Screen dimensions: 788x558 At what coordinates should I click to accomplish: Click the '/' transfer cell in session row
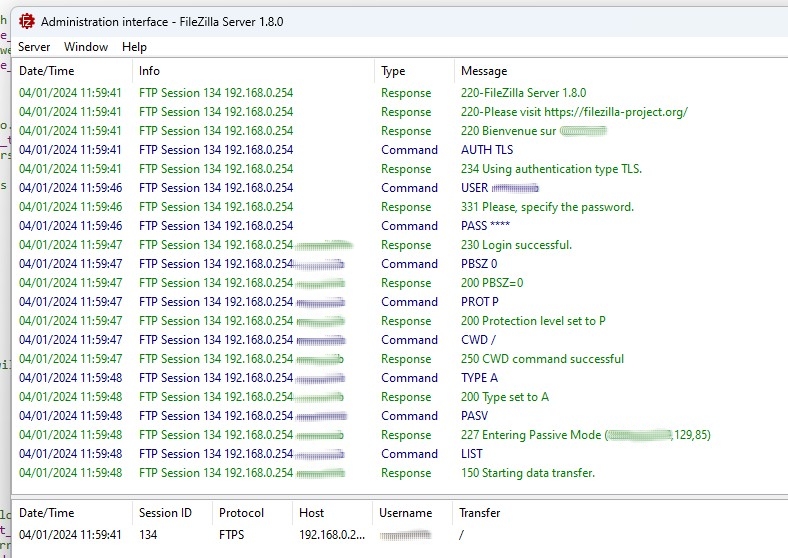pos(461,535)
